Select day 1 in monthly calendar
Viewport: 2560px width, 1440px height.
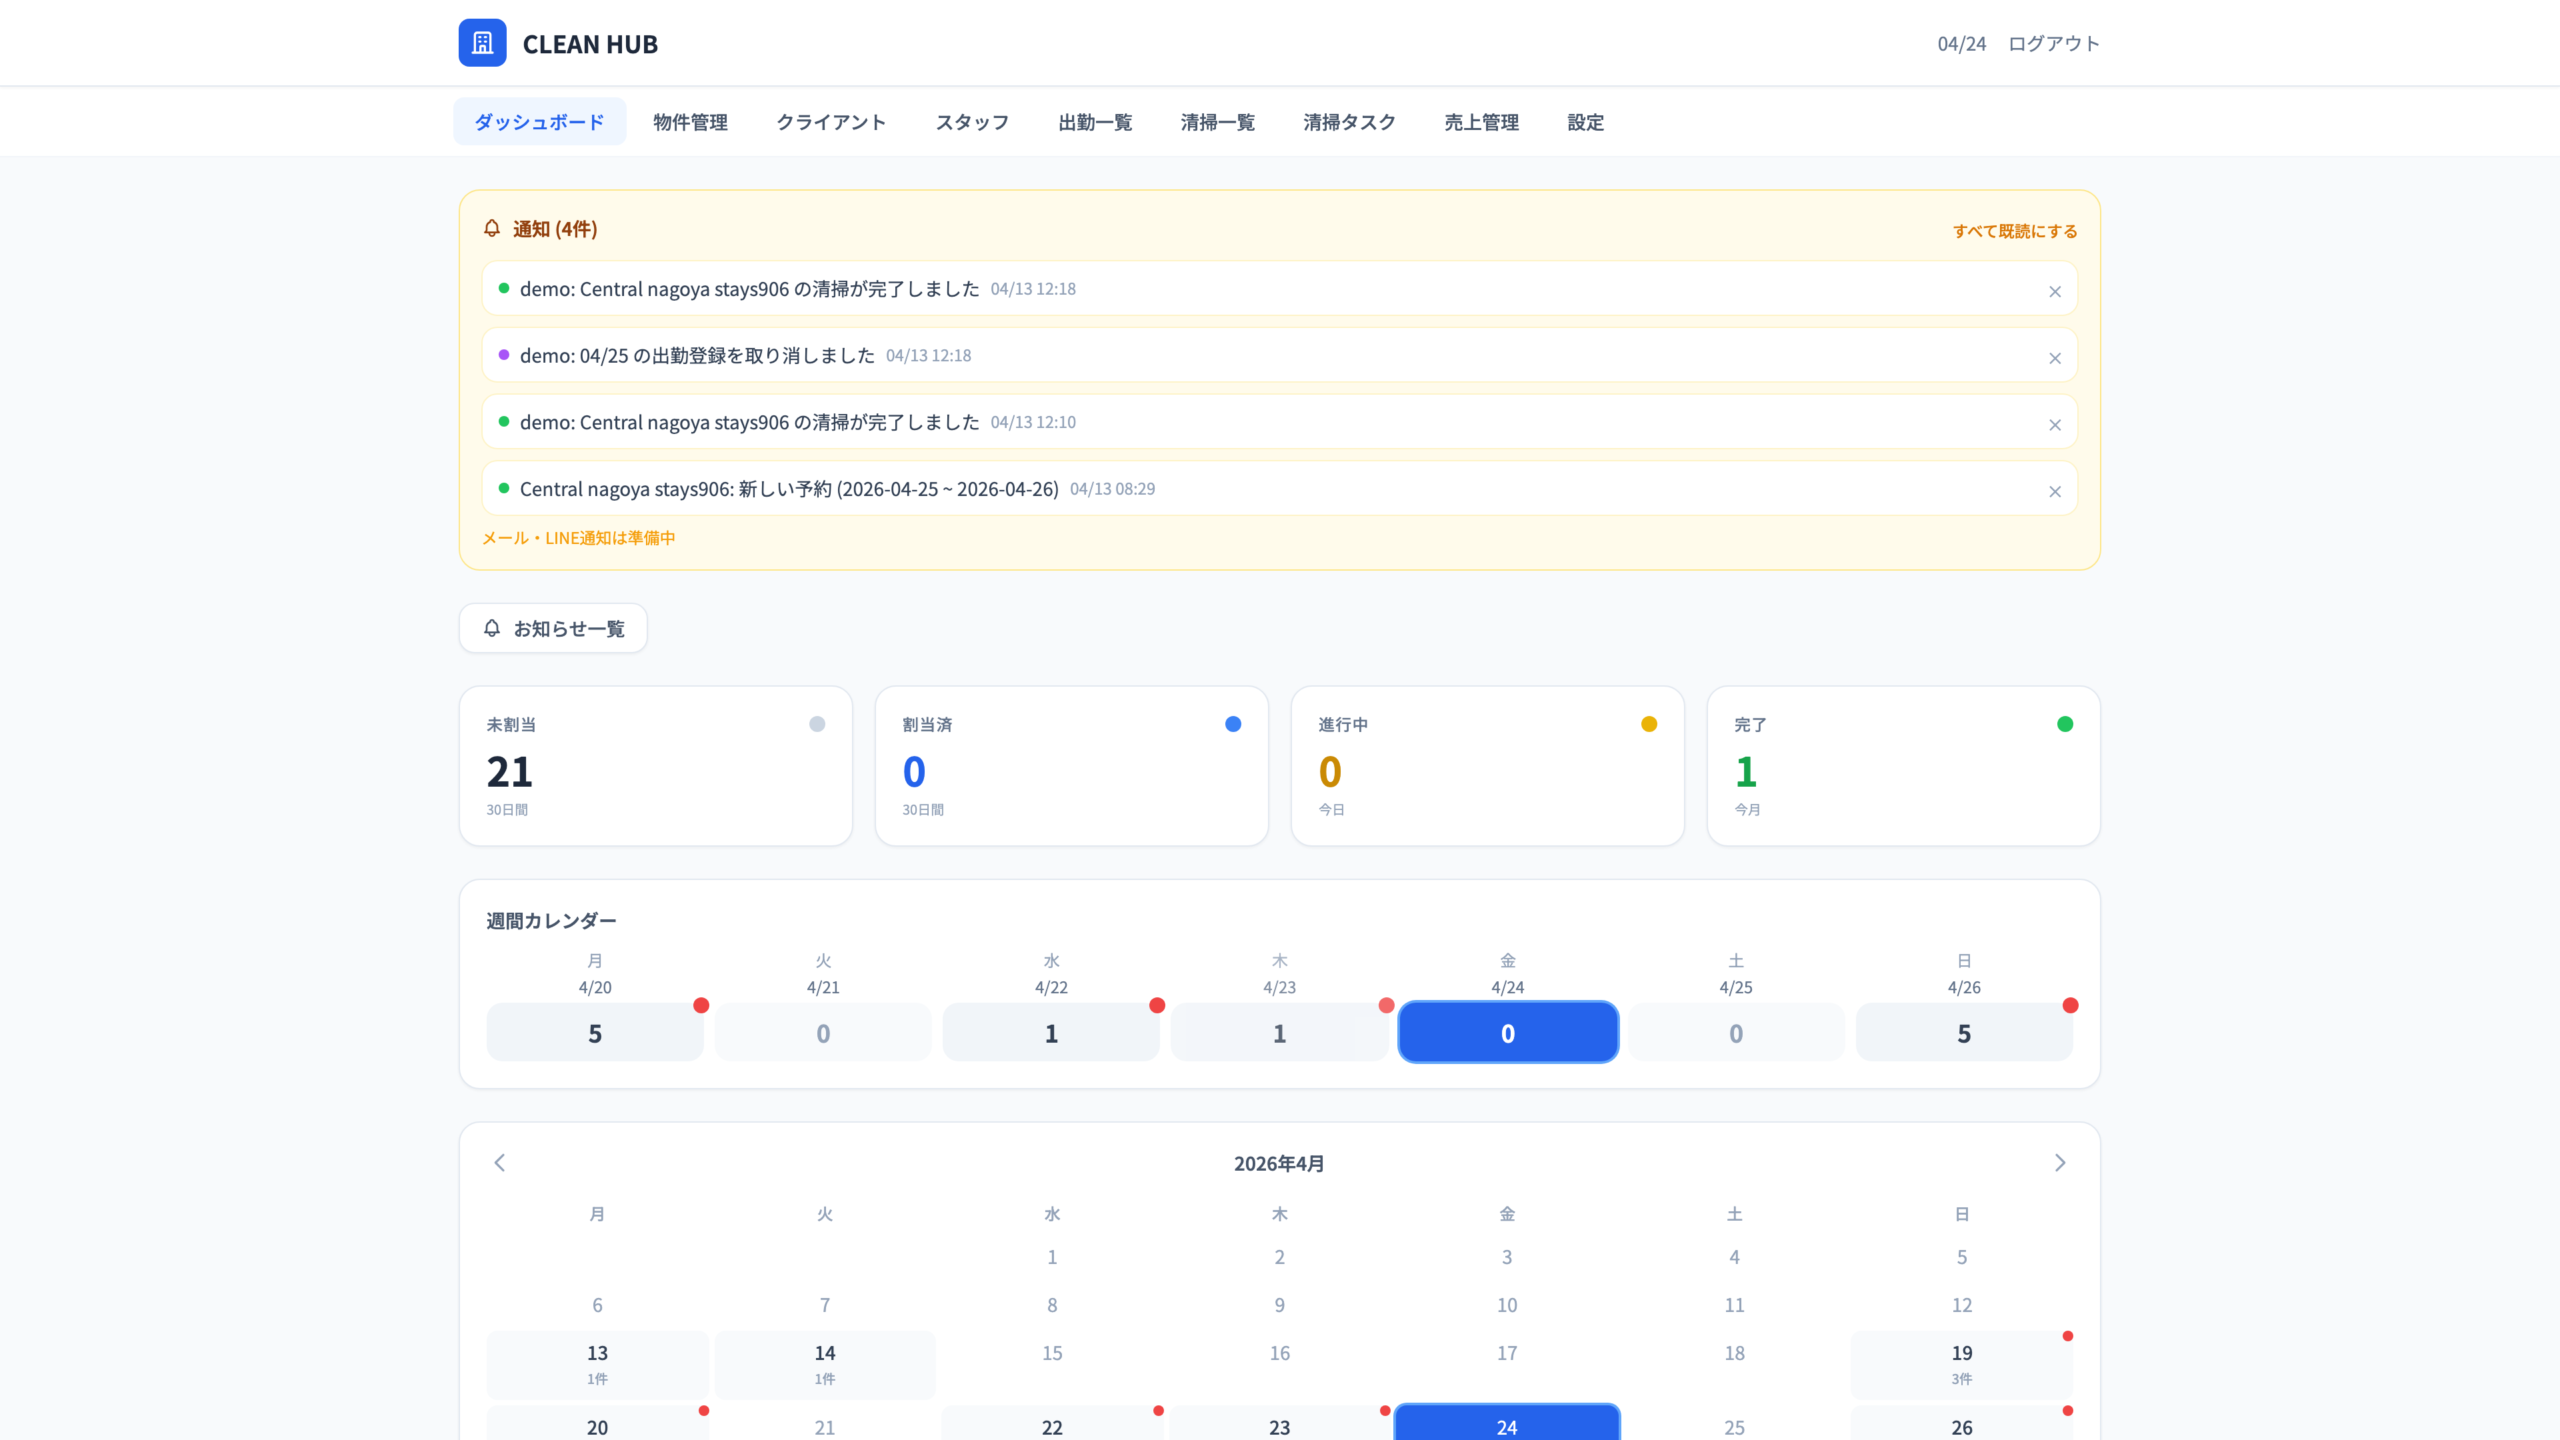(1052, 1257)
